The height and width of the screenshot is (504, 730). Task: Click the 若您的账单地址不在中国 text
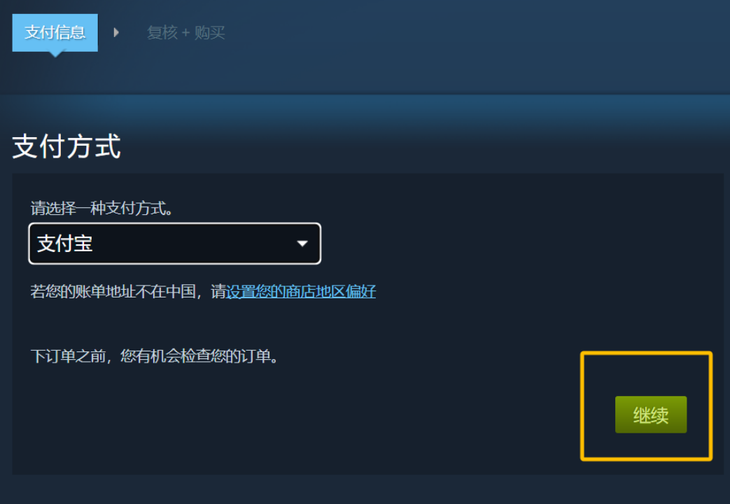pyautogui.click(x=113, y=292)
